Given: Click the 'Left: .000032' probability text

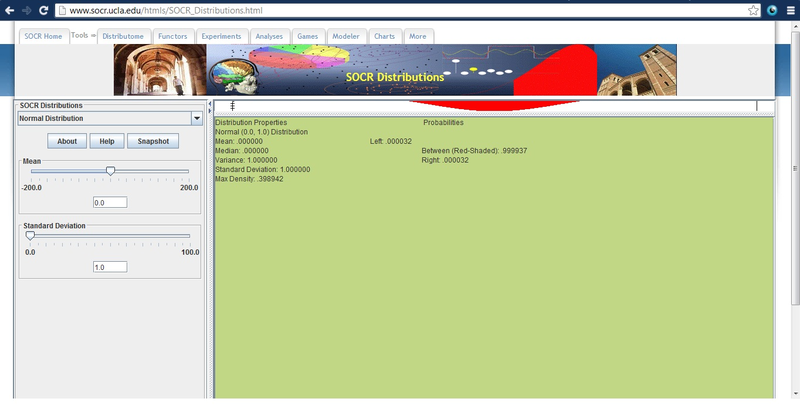Looking at the screenshot, I should tap(391, 141).
